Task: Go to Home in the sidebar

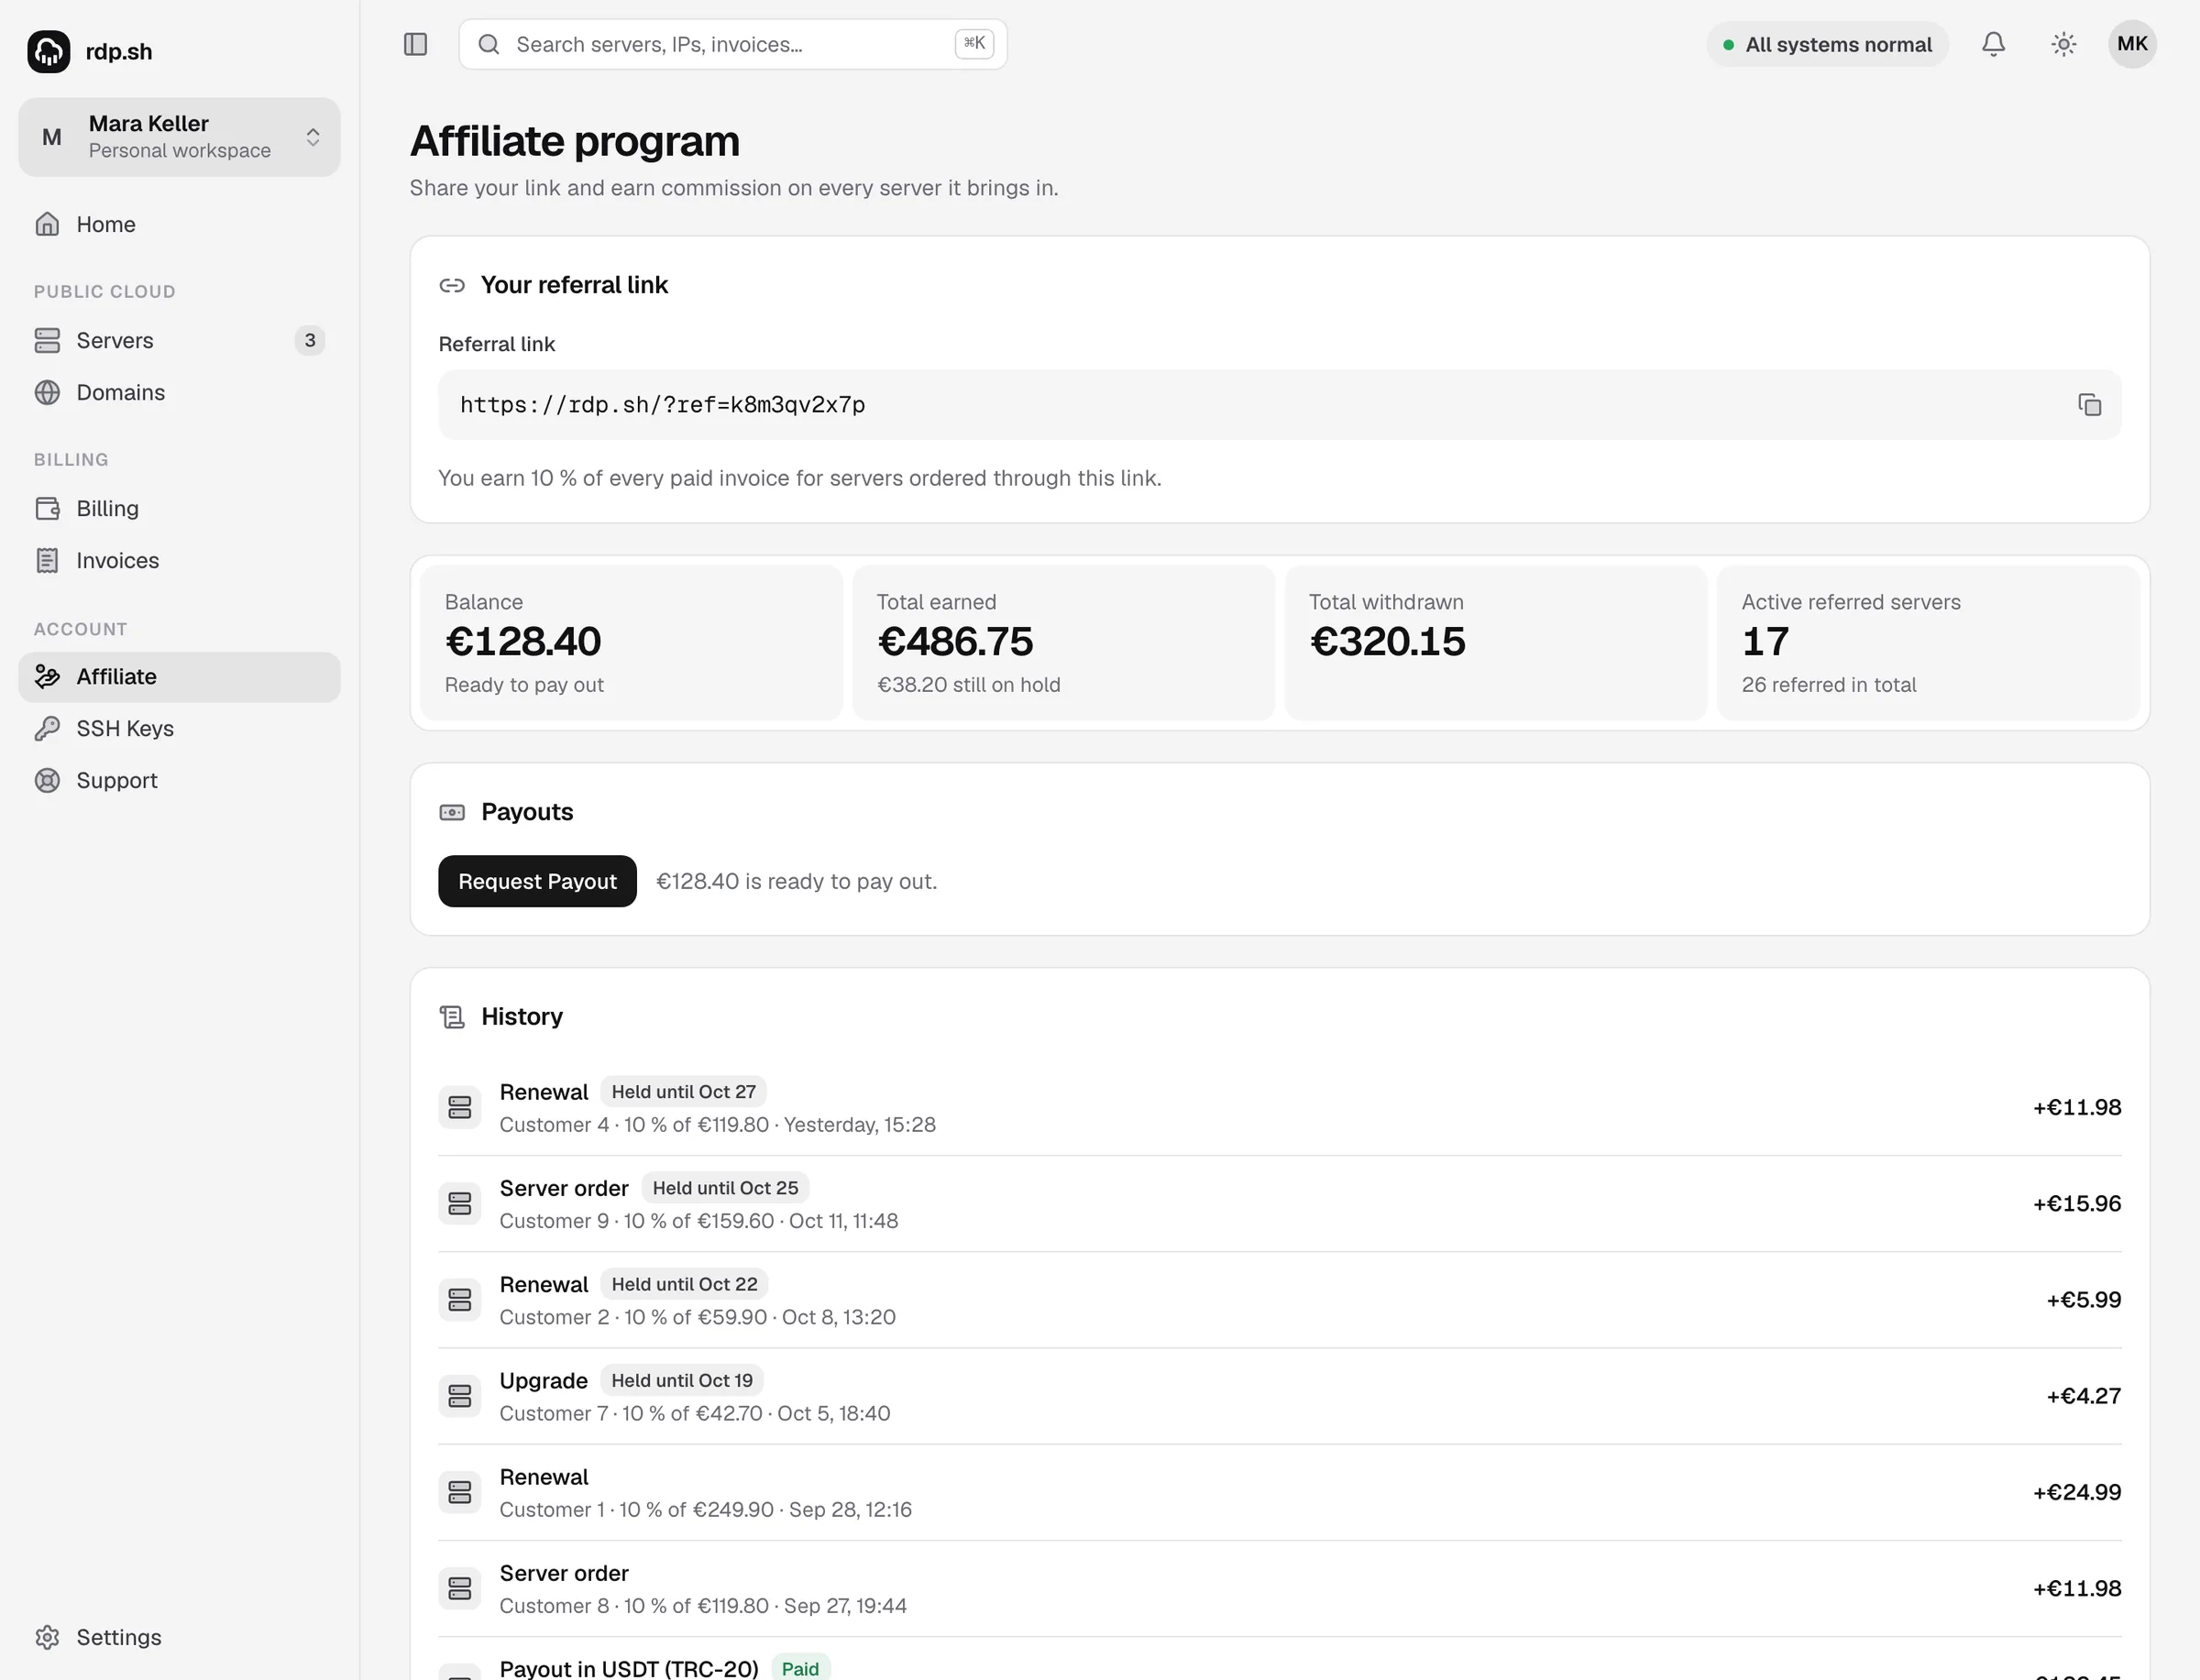Action: pyautogui.click(x=179, y=224)
